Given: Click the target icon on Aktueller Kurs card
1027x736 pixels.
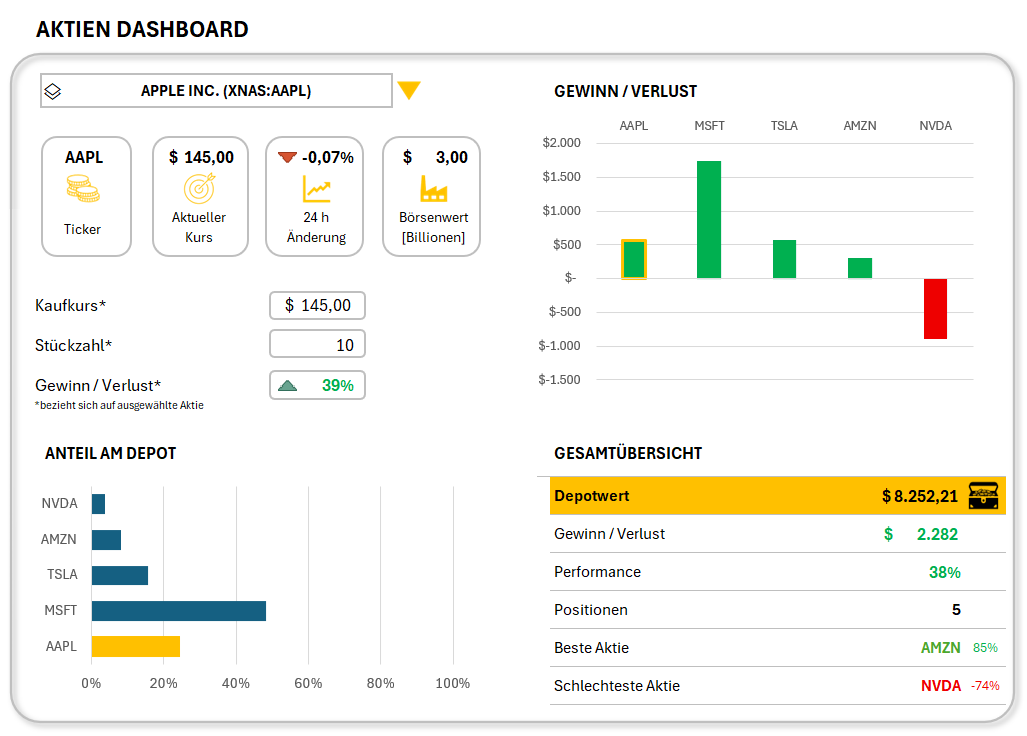Looking at the screenshot, I should tap(199, 189).
